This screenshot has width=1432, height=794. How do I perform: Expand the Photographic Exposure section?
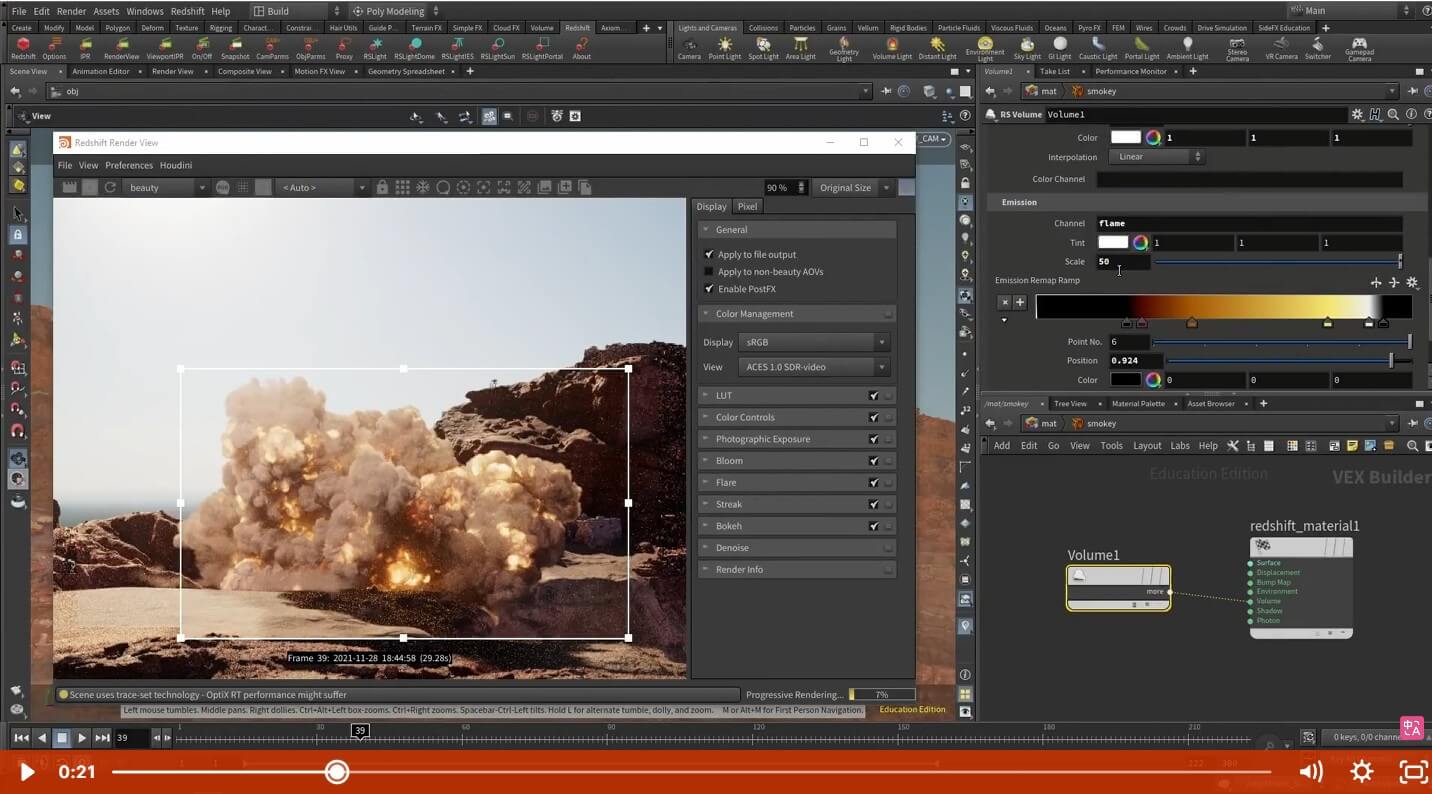[x=763, y=439]
